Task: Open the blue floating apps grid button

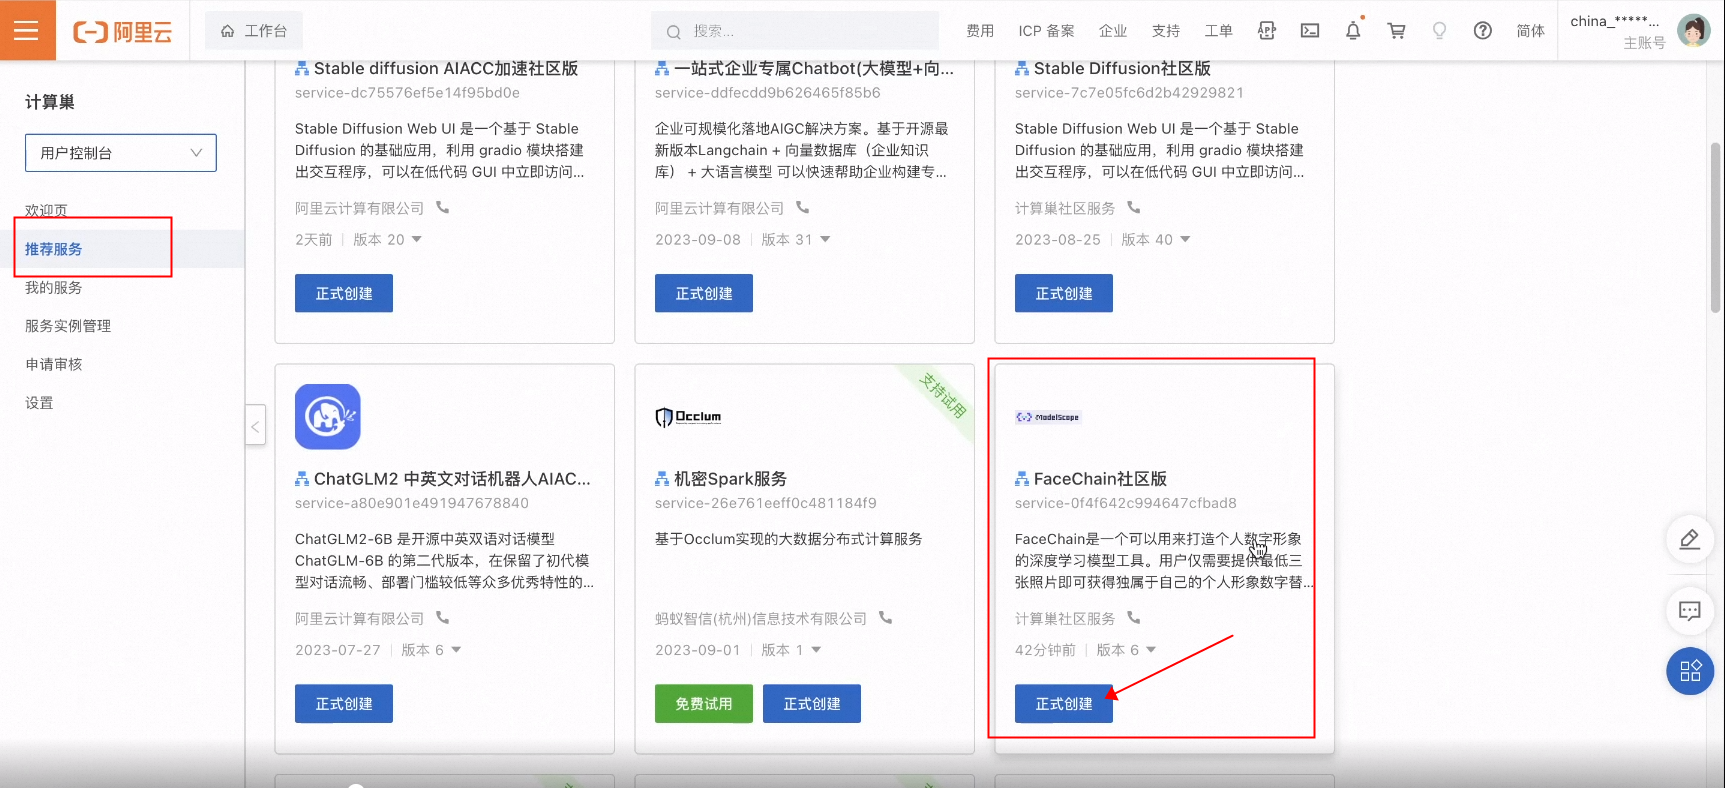Action: click(x=1690, y=671)
